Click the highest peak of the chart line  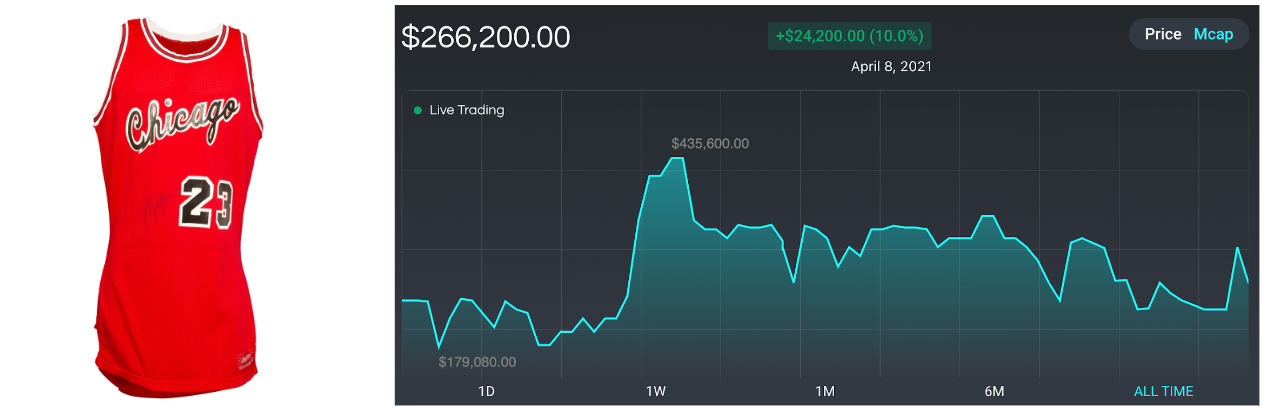(677, 158)
